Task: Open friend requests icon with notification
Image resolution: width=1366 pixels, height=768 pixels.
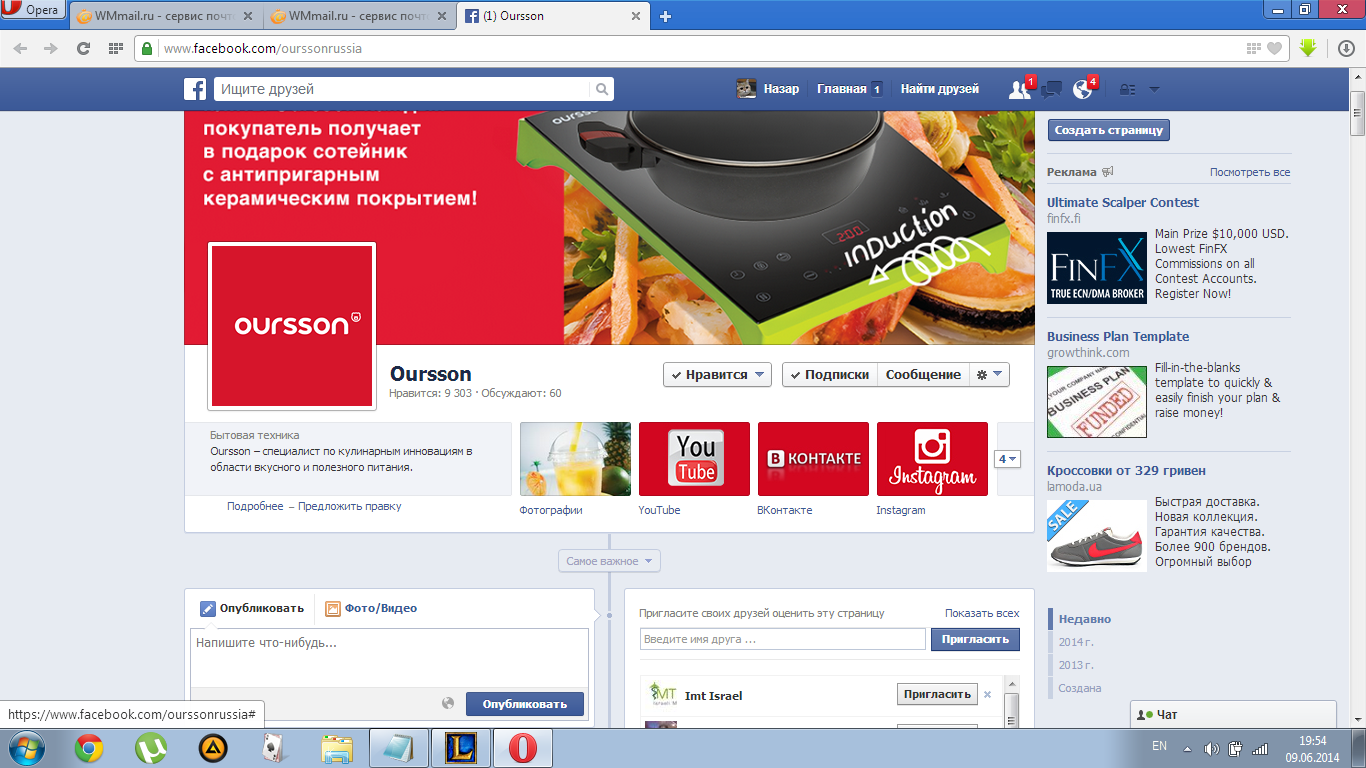Action: pos(1019,89)
